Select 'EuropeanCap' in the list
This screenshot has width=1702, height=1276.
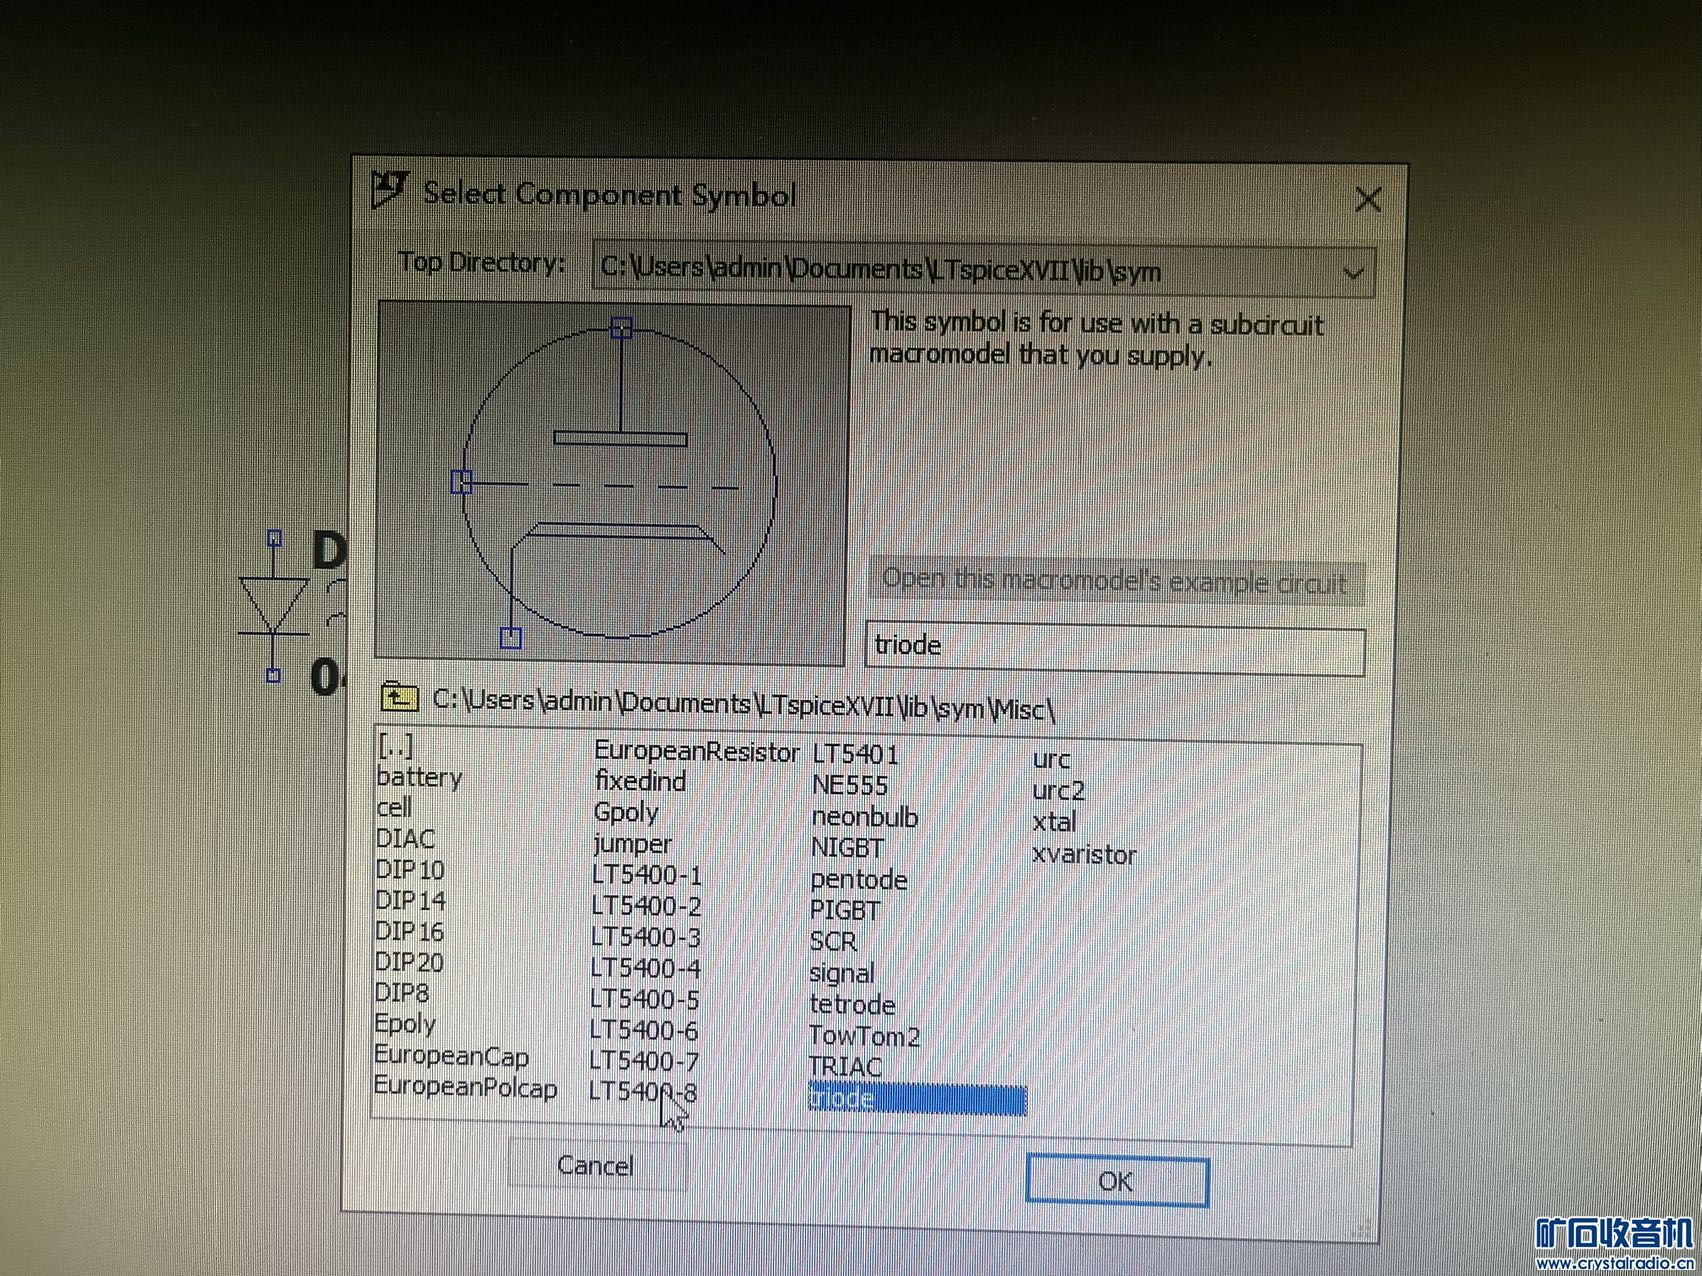[x=451, y=1056]
